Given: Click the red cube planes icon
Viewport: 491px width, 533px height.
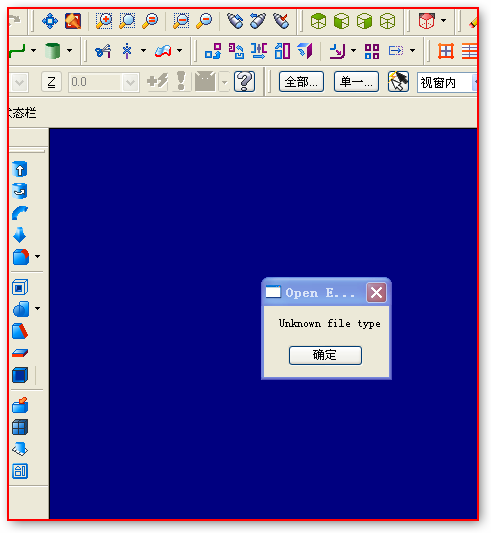Looking at the screenshot, I should tap(426, 21).
